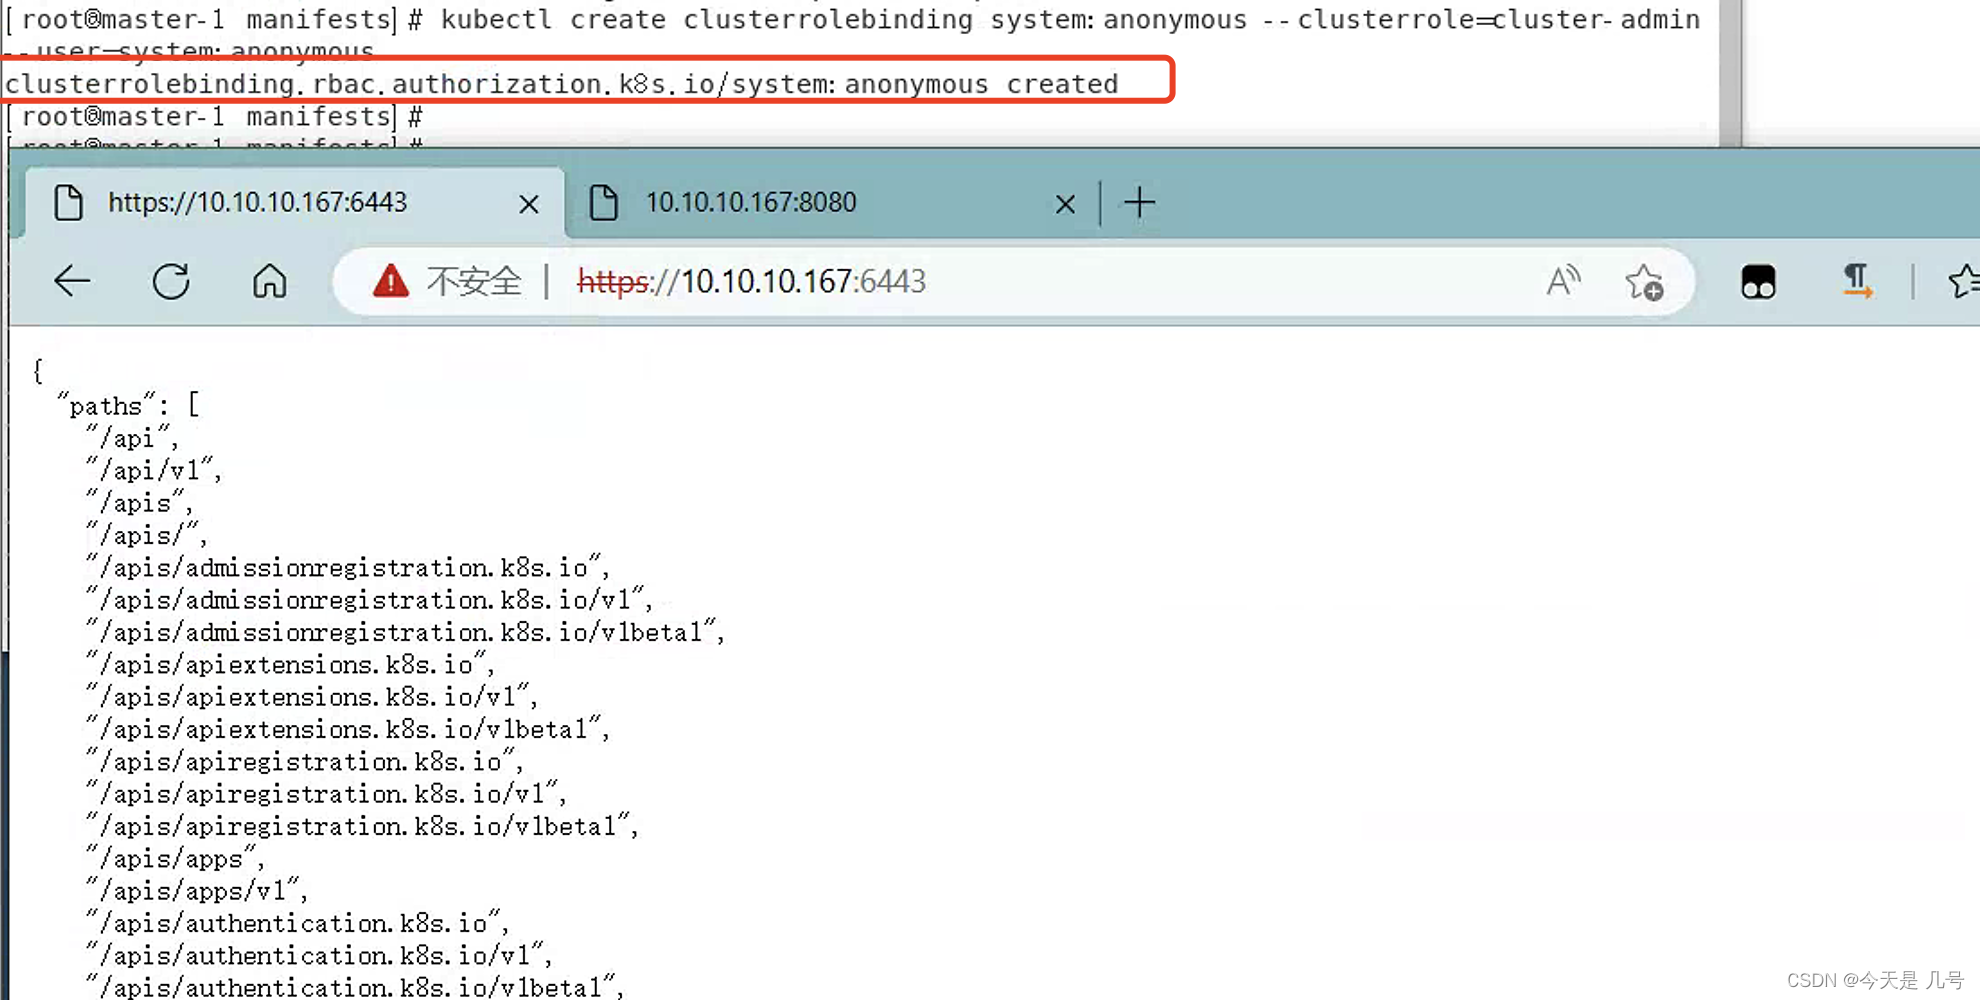Click "/apis/authentication.k8s.io" line
The width and height of the screenshot is (1980, 1000).
pos(297,923)
